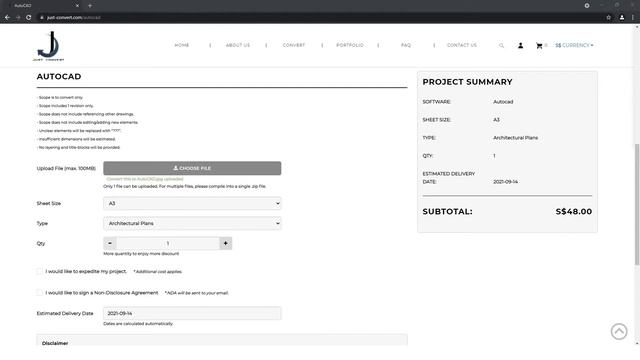Open the browser menu three-dot icon
This screenshot has width=640, height=360.
[x=633, y=18]
